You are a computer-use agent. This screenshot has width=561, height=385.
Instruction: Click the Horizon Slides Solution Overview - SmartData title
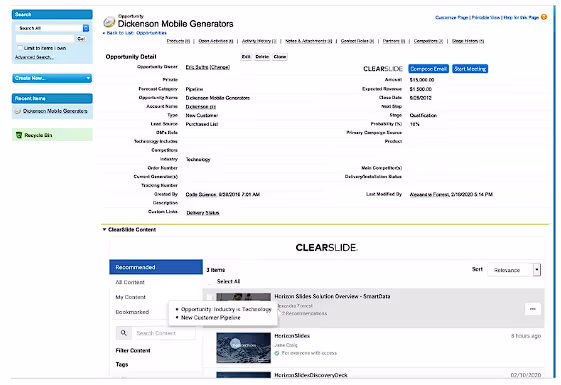pyautogui.click(x=332, y=296)
